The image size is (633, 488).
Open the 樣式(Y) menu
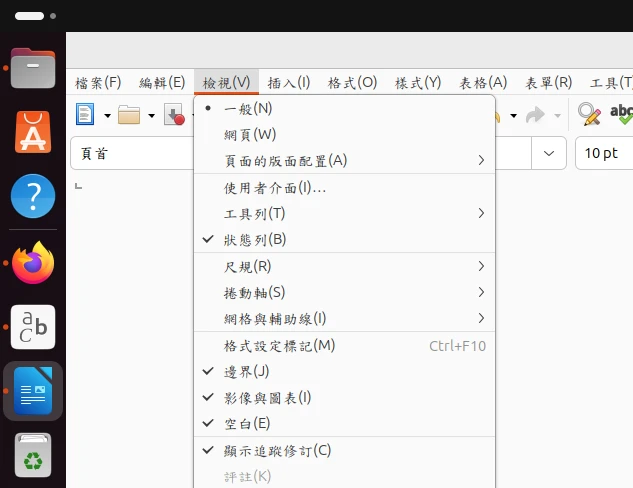tap(418, 83)
